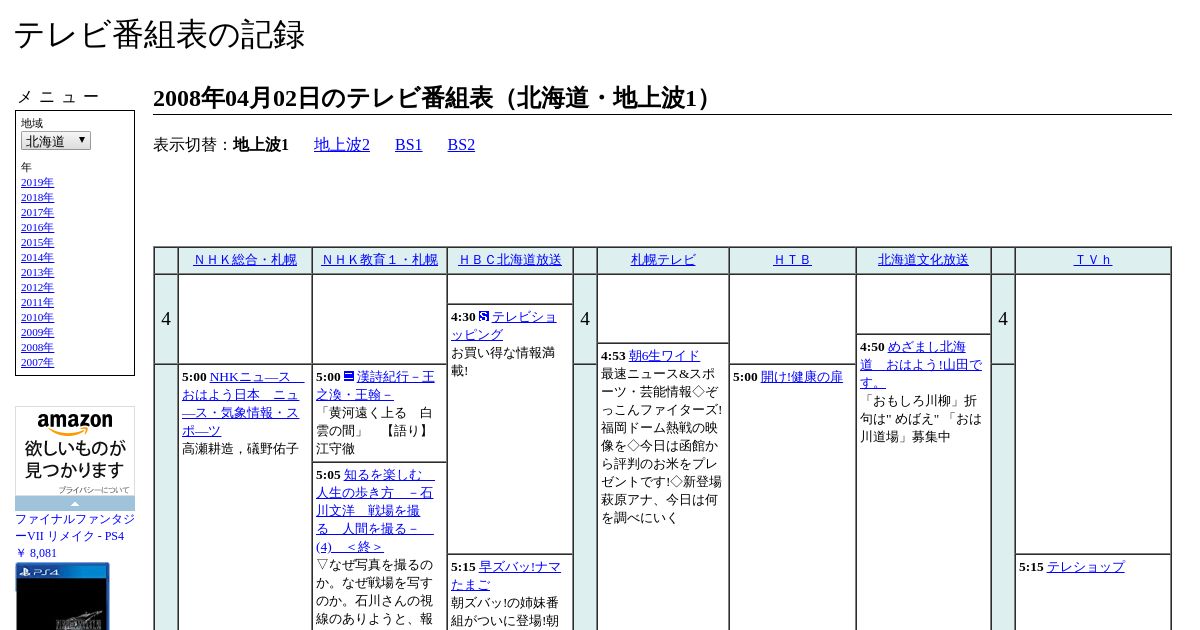Open the 4:53 朝6生ワイド program
1200x630 pixels.
664,356
